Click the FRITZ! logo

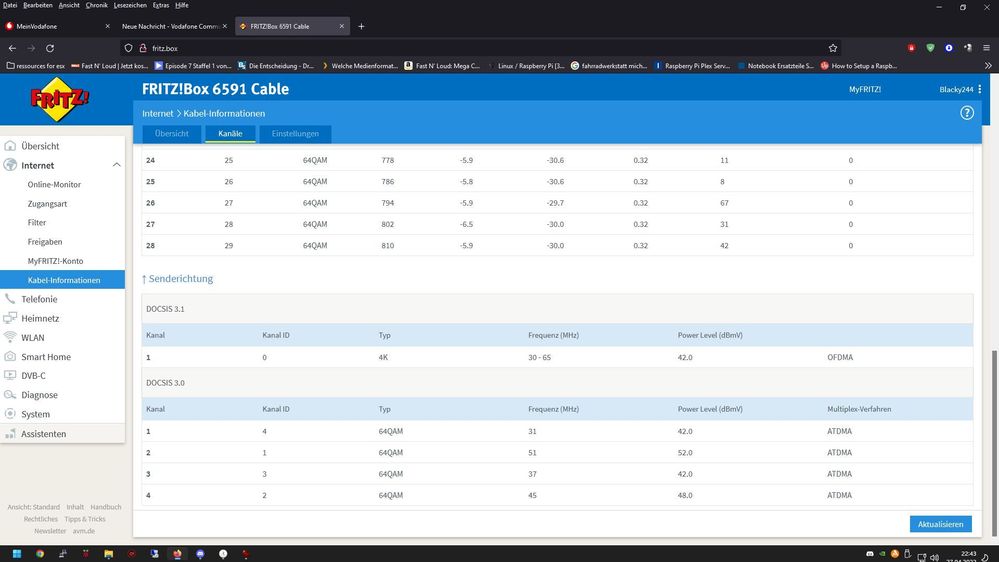point(60,99)
